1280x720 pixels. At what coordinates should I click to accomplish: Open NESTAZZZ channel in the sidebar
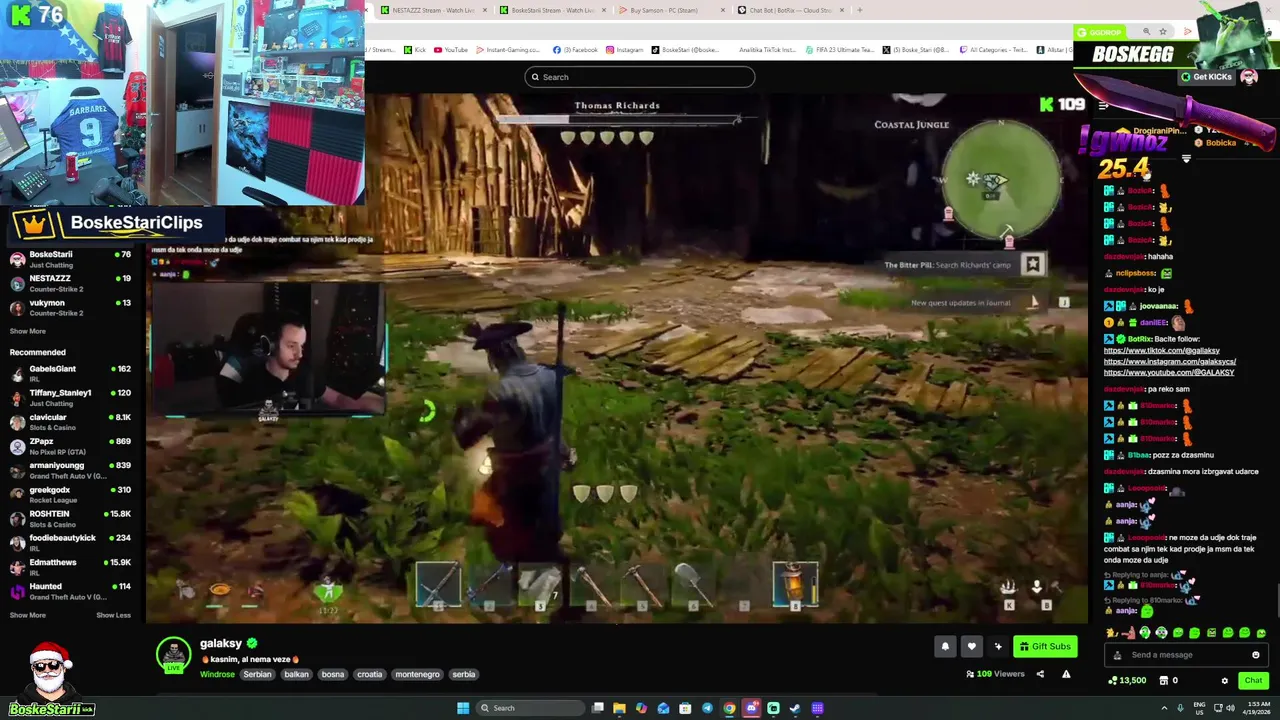(70, 283)
